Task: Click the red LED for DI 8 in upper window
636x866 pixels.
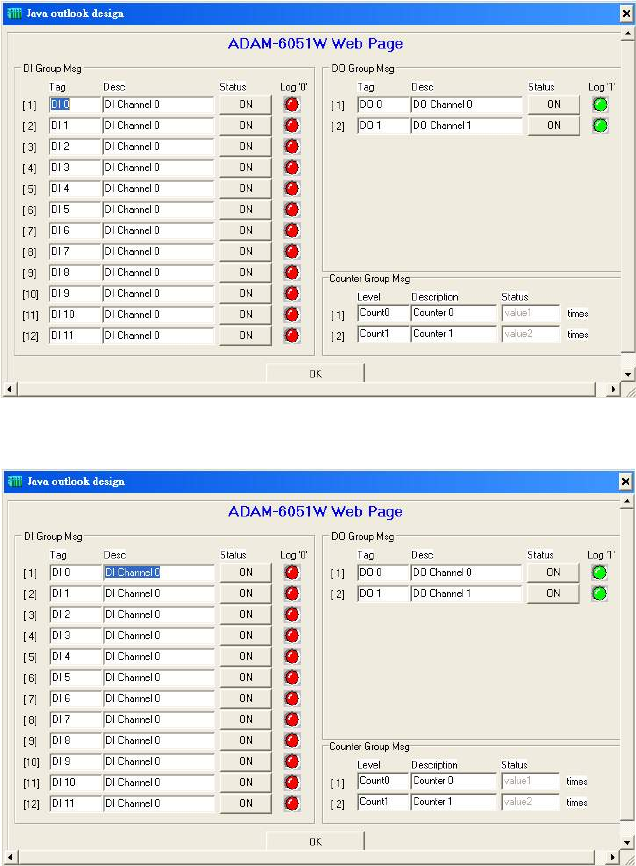Action: (x=292, y=272)
